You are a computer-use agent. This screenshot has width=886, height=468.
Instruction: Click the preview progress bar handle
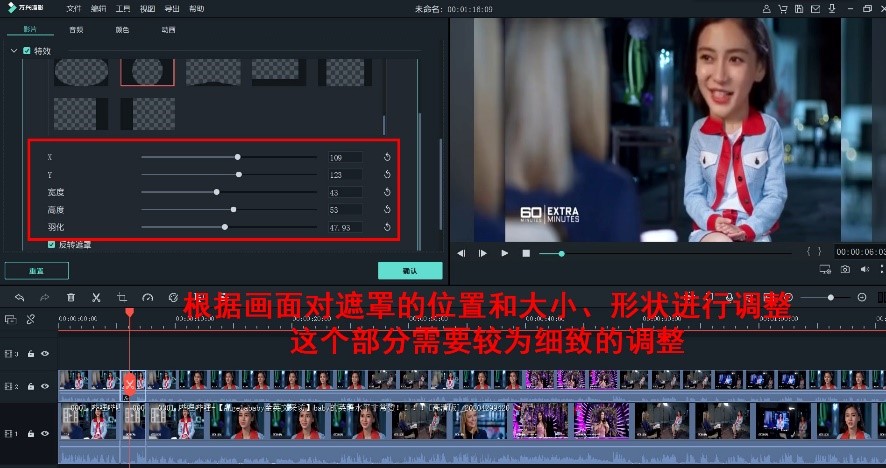coord(562,254)
